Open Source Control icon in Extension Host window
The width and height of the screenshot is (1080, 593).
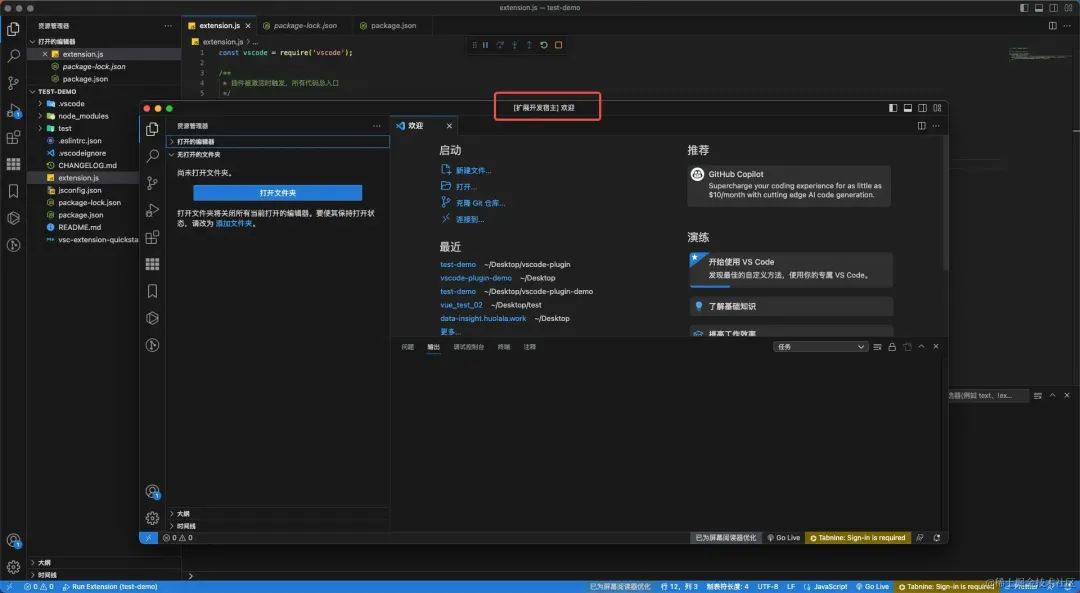pyautogui.click(x=152, y=183)
